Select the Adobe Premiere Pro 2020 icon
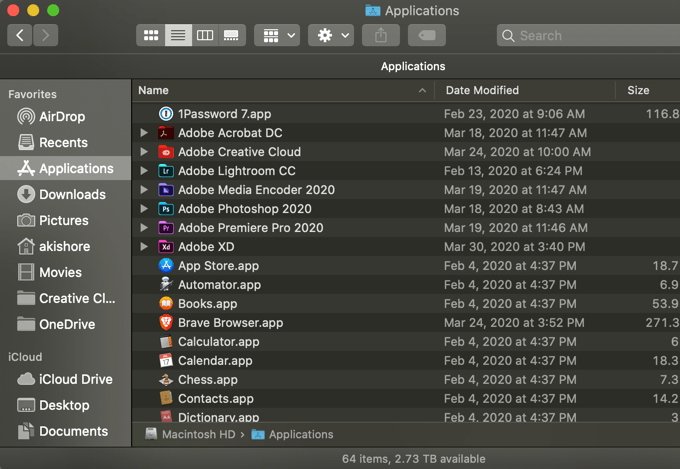 coord(166,228)
